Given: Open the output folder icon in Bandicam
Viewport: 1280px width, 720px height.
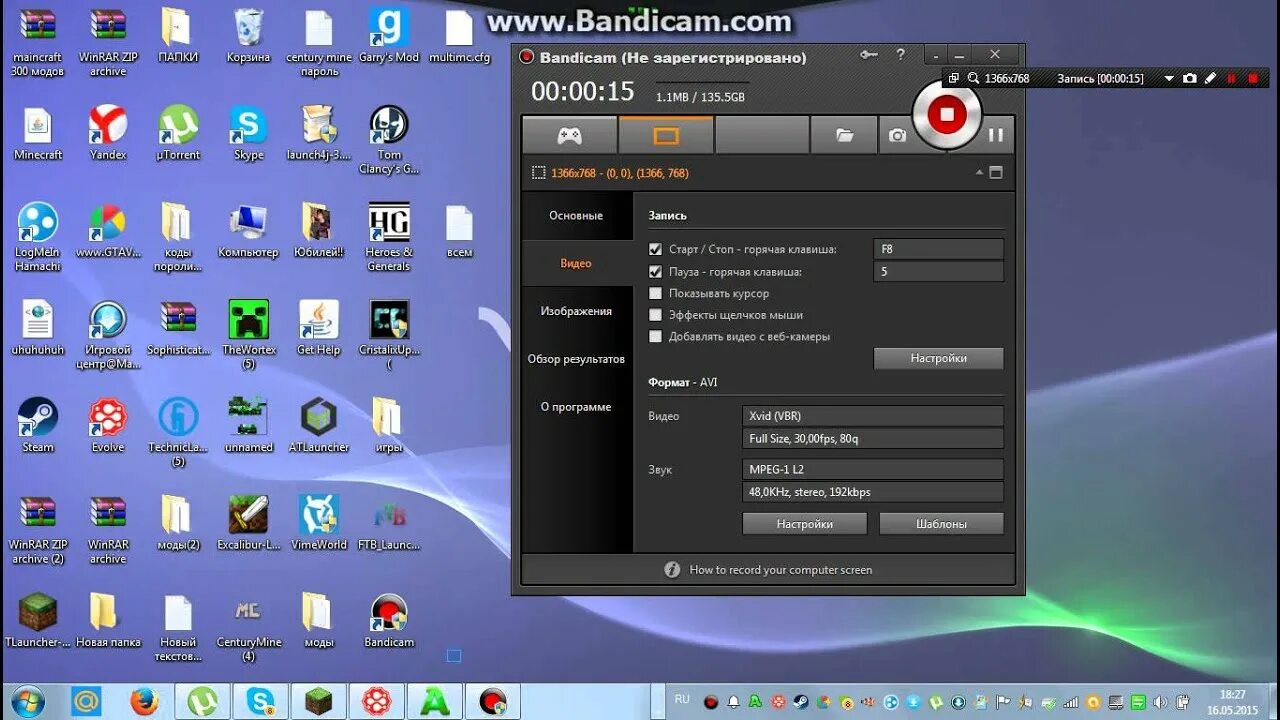Looking at the screenshot, I should 844,135.
